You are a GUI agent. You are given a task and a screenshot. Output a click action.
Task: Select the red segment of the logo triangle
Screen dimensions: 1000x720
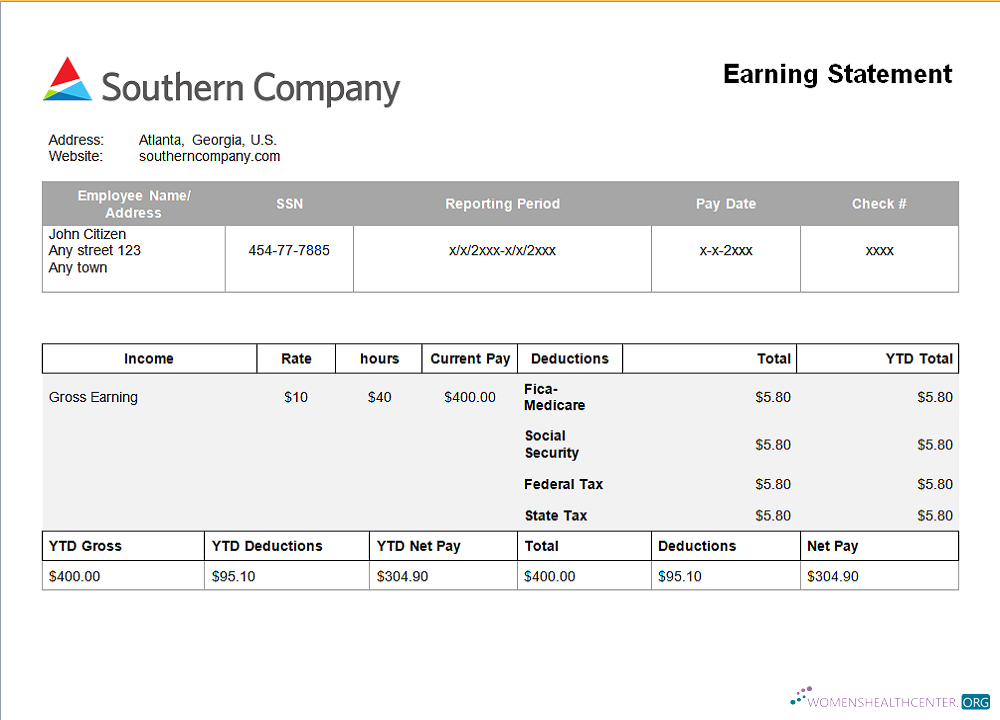click(x=65, y=68)
